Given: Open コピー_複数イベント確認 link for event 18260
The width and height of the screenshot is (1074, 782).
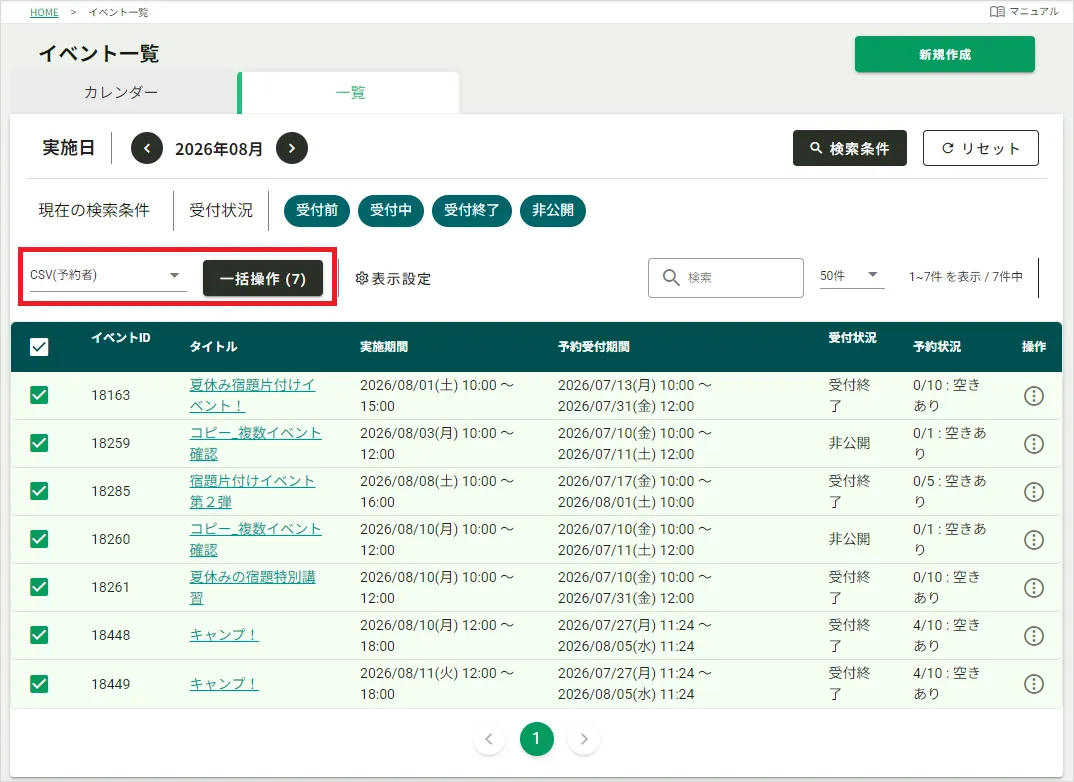Looking at the screenshot, I should (255, 539).
